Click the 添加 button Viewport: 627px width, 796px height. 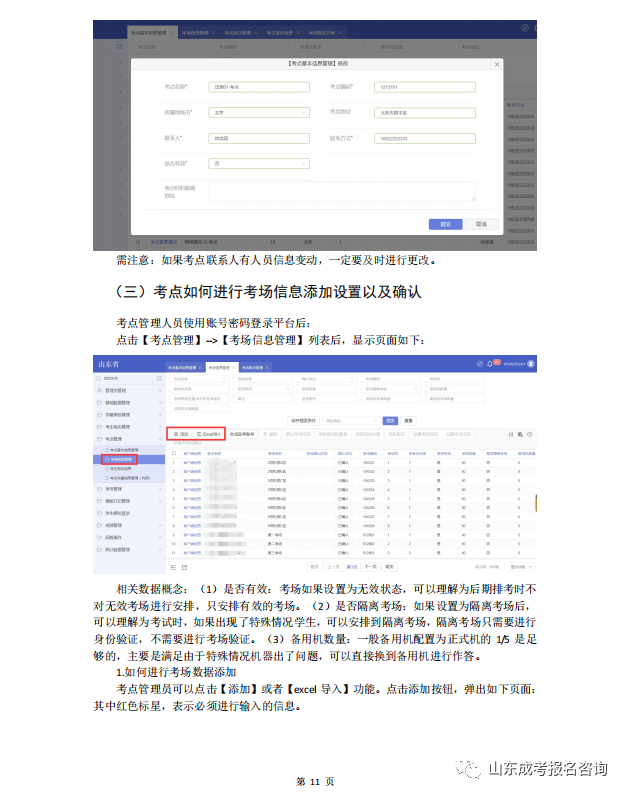(x=181, y=435)
